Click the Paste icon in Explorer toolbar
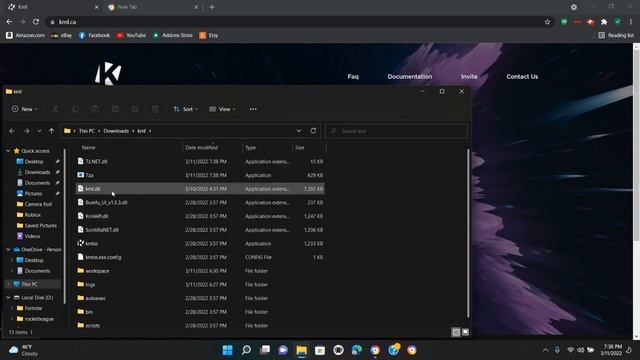640x360 pixels. pos(95,109)
